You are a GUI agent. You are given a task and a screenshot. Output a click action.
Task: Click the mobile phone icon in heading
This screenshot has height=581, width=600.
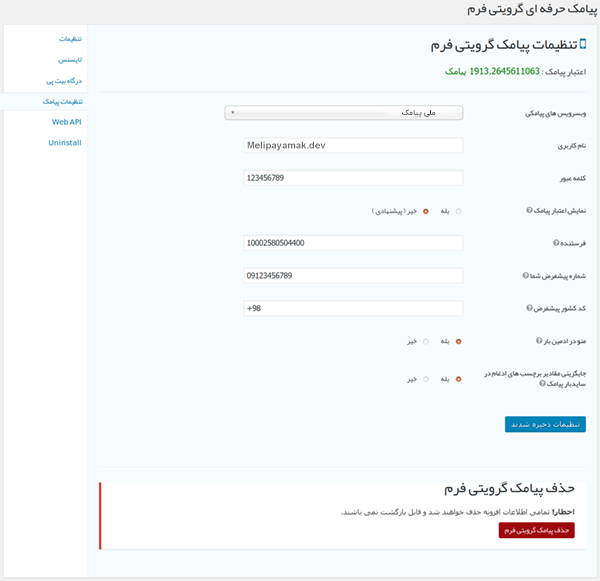coord(583,44)
